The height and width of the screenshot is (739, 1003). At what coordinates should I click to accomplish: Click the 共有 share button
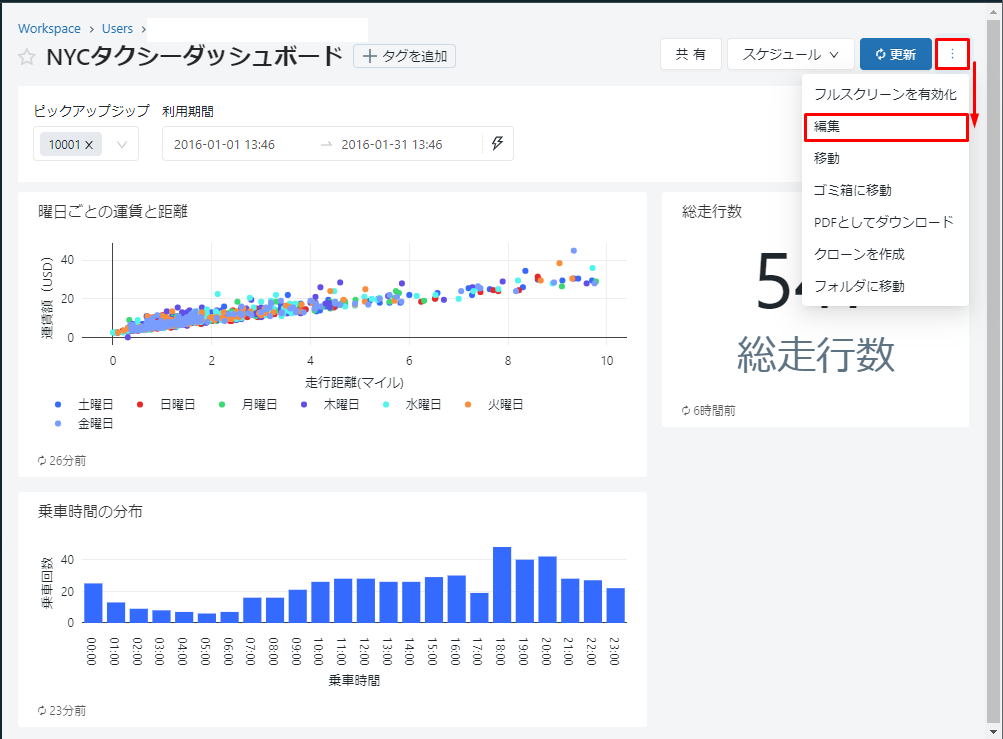pos(690,54)
